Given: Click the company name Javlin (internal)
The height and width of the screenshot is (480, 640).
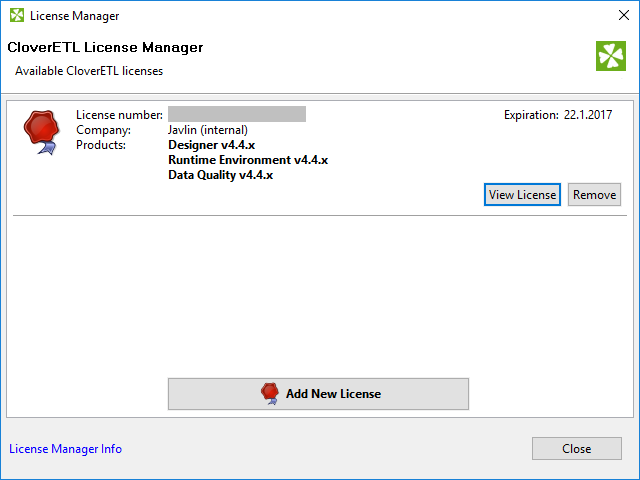Looking at the screenshot, I should (x=208, y=130).
